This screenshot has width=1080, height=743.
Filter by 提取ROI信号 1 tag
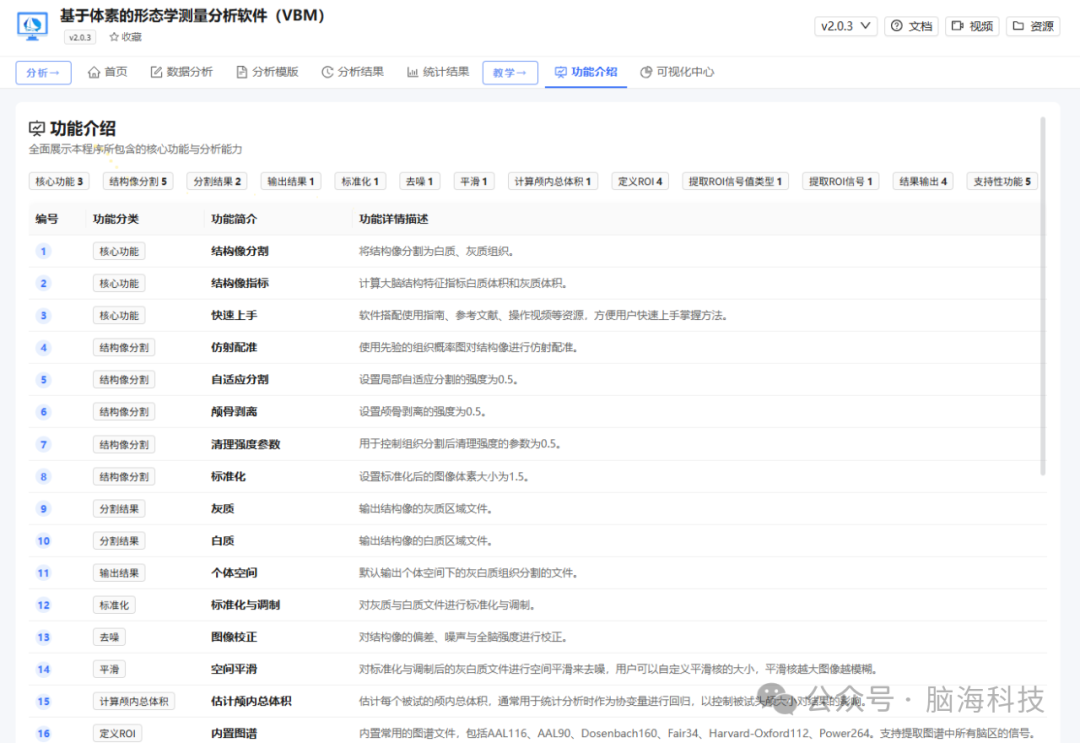click(x=840, y=181)
